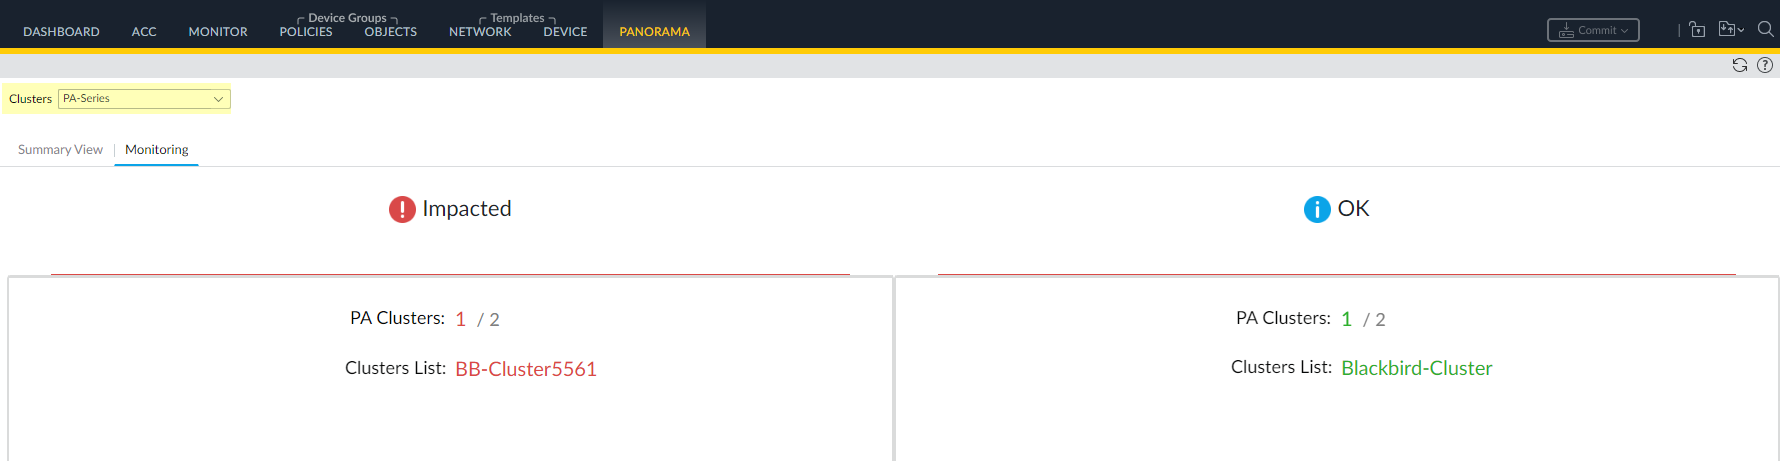Open the OBJECTS section
This screenshot has height=461, width=1780.
390,32
